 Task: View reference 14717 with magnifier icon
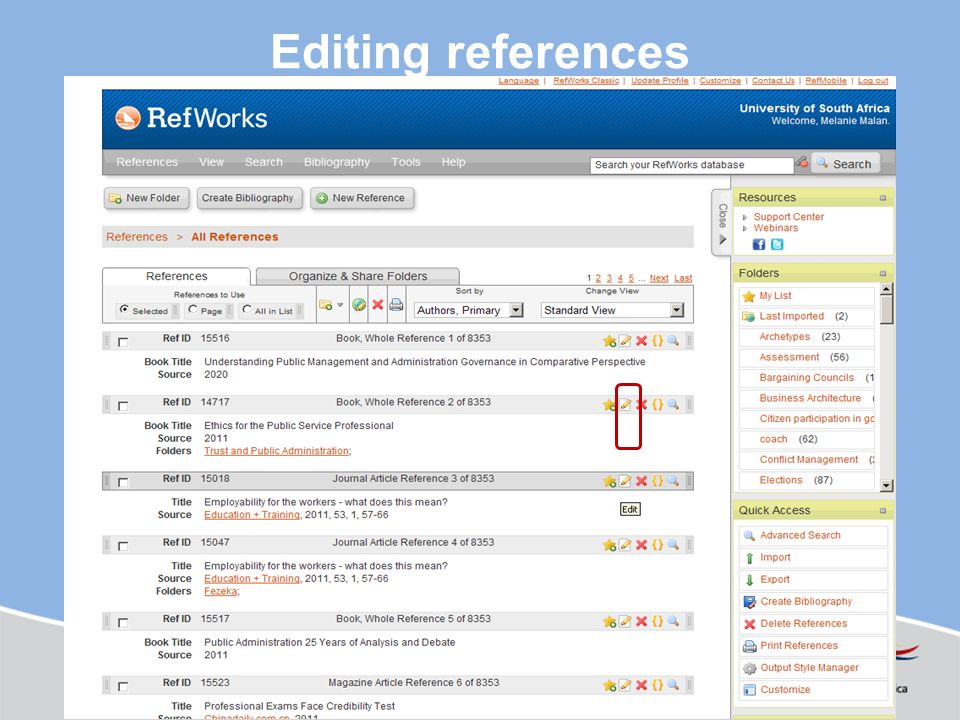(673, 404)
